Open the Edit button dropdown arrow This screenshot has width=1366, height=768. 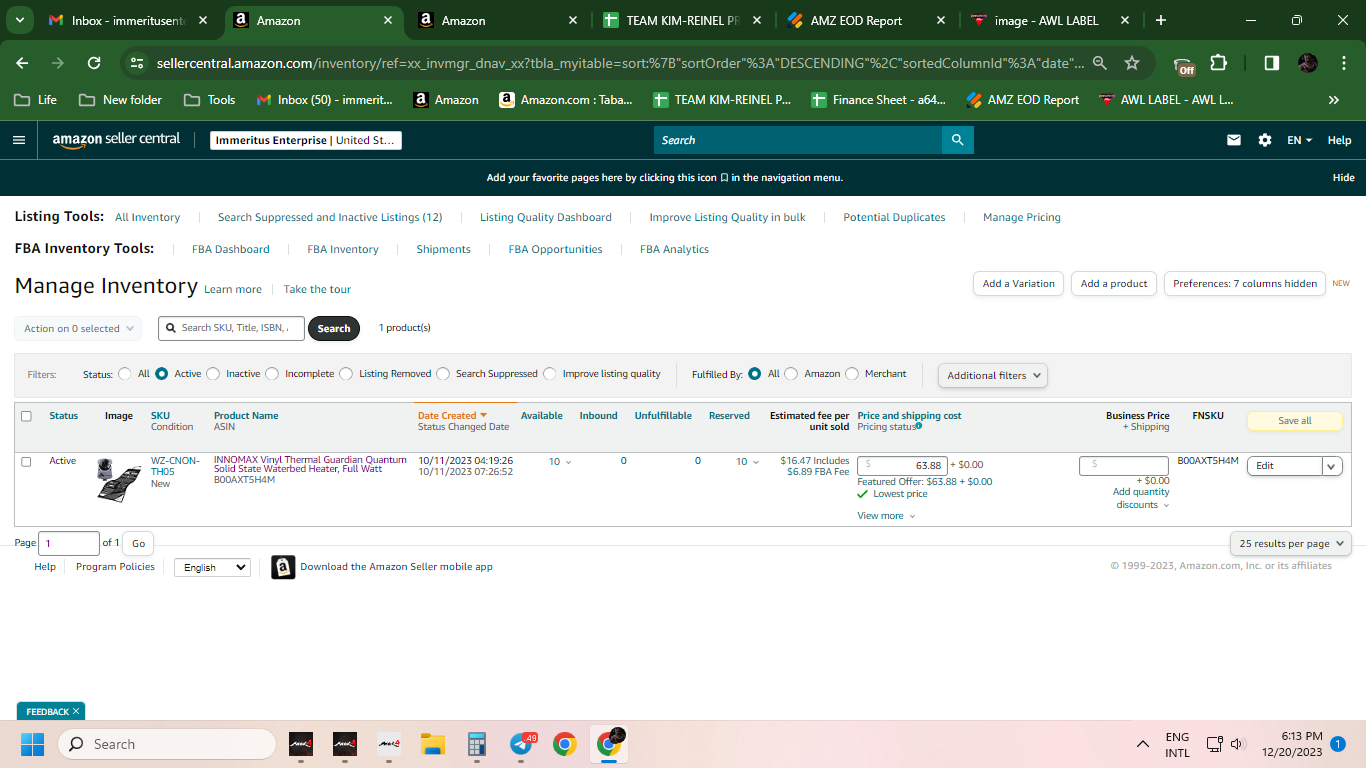(x=1332, y=466)
